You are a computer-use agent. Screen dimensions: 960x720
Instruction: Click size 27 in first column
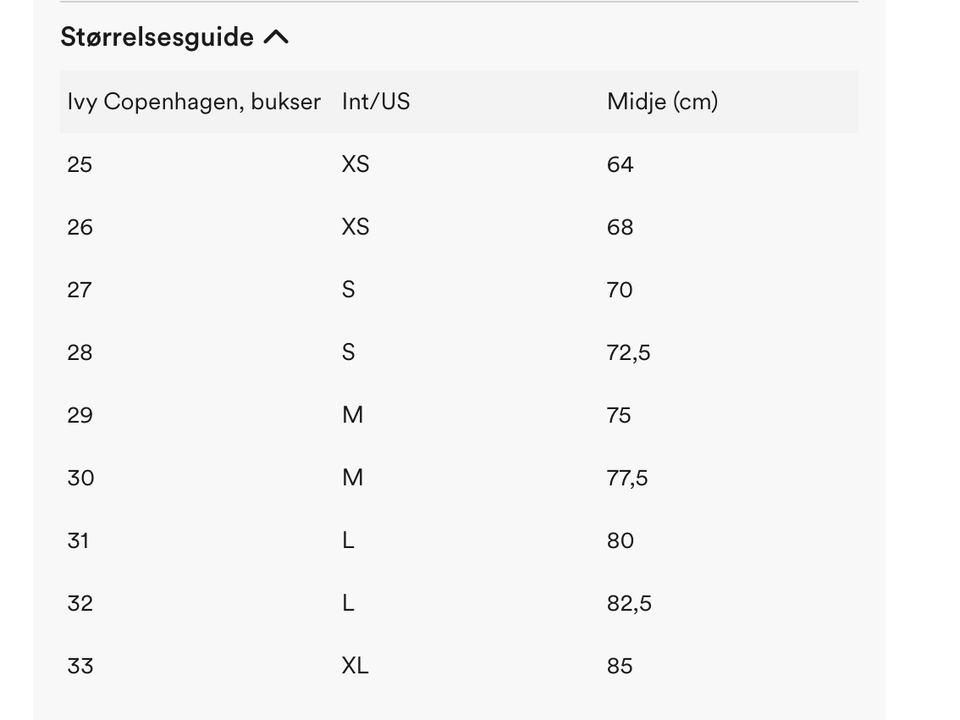coord(80,290)
